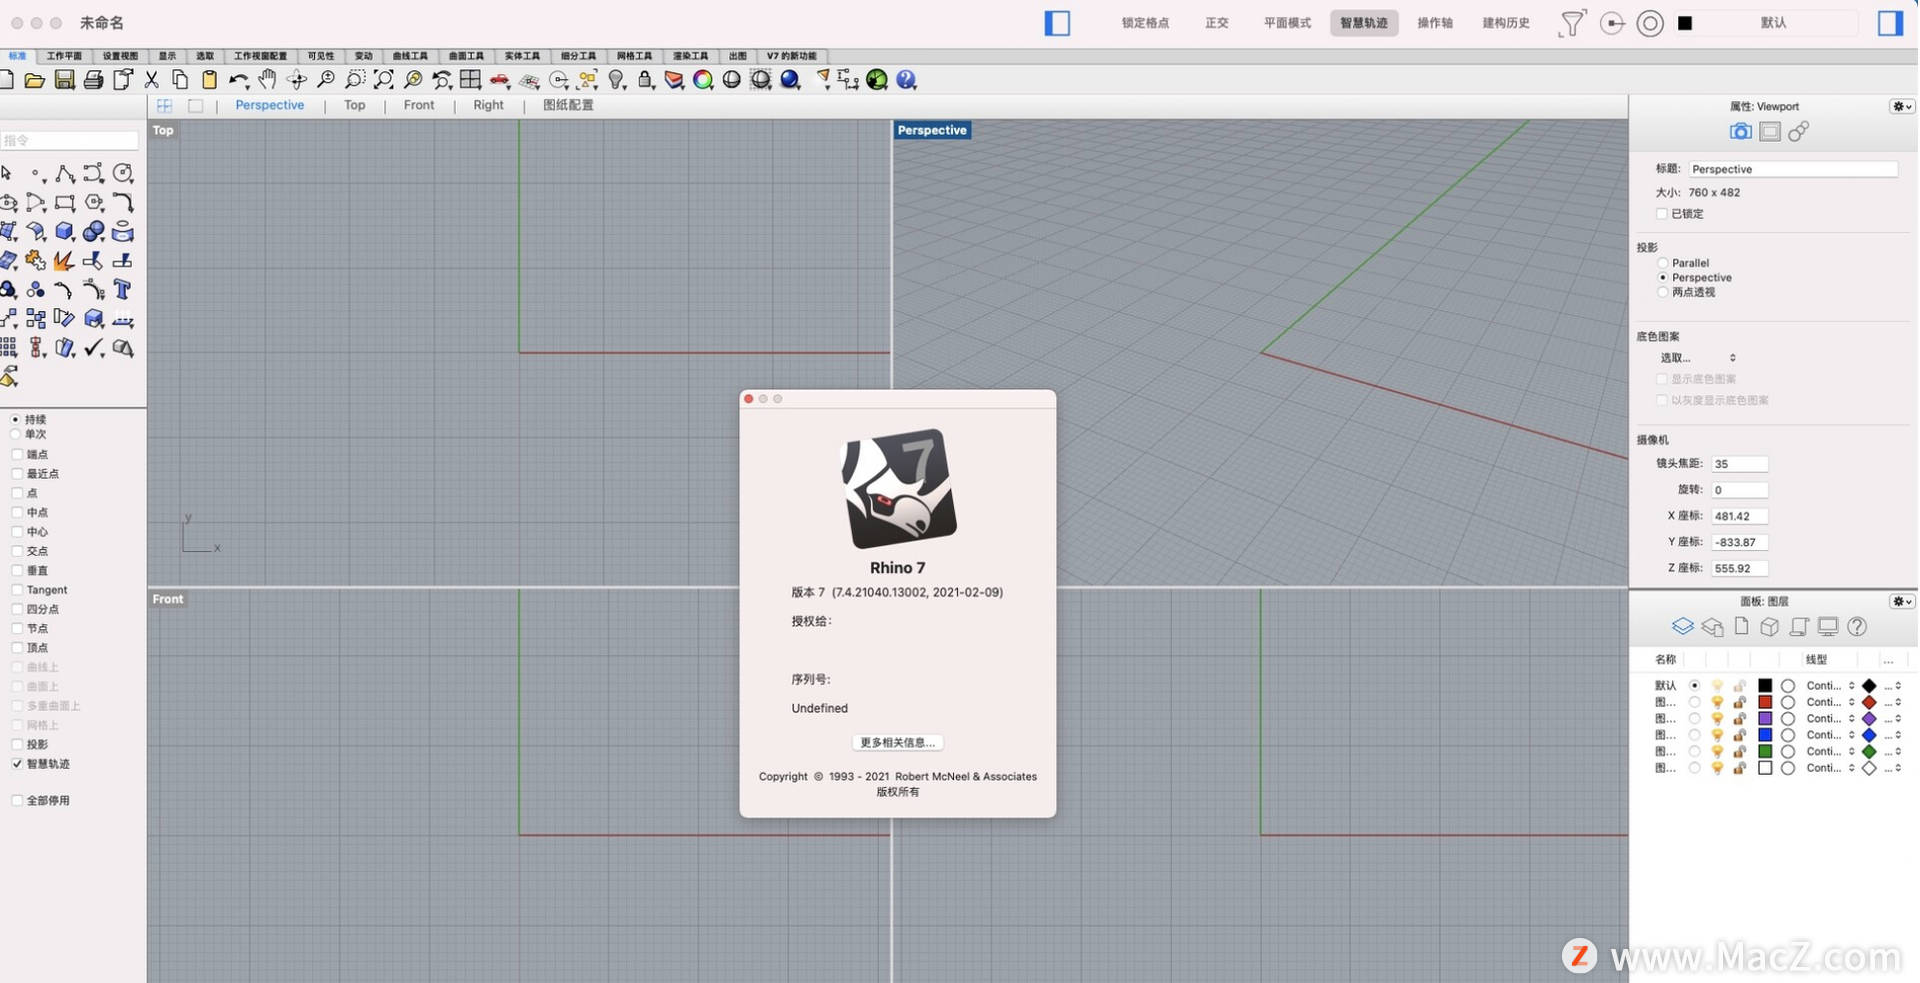Open linetype dropdown for green layer
The image size is (1920, 983).
(1830, 752)
